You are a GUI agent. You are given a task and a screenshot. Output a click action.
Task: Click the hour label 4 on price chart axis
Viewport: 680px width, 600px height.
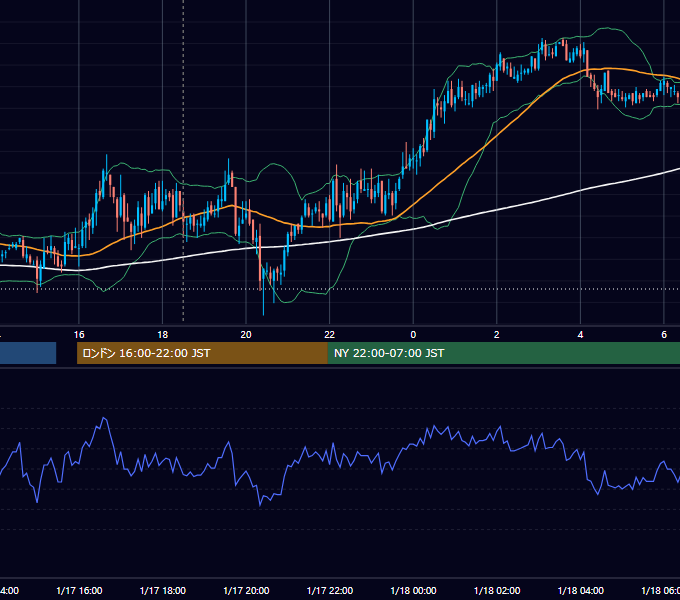click(x=580, y=335)
